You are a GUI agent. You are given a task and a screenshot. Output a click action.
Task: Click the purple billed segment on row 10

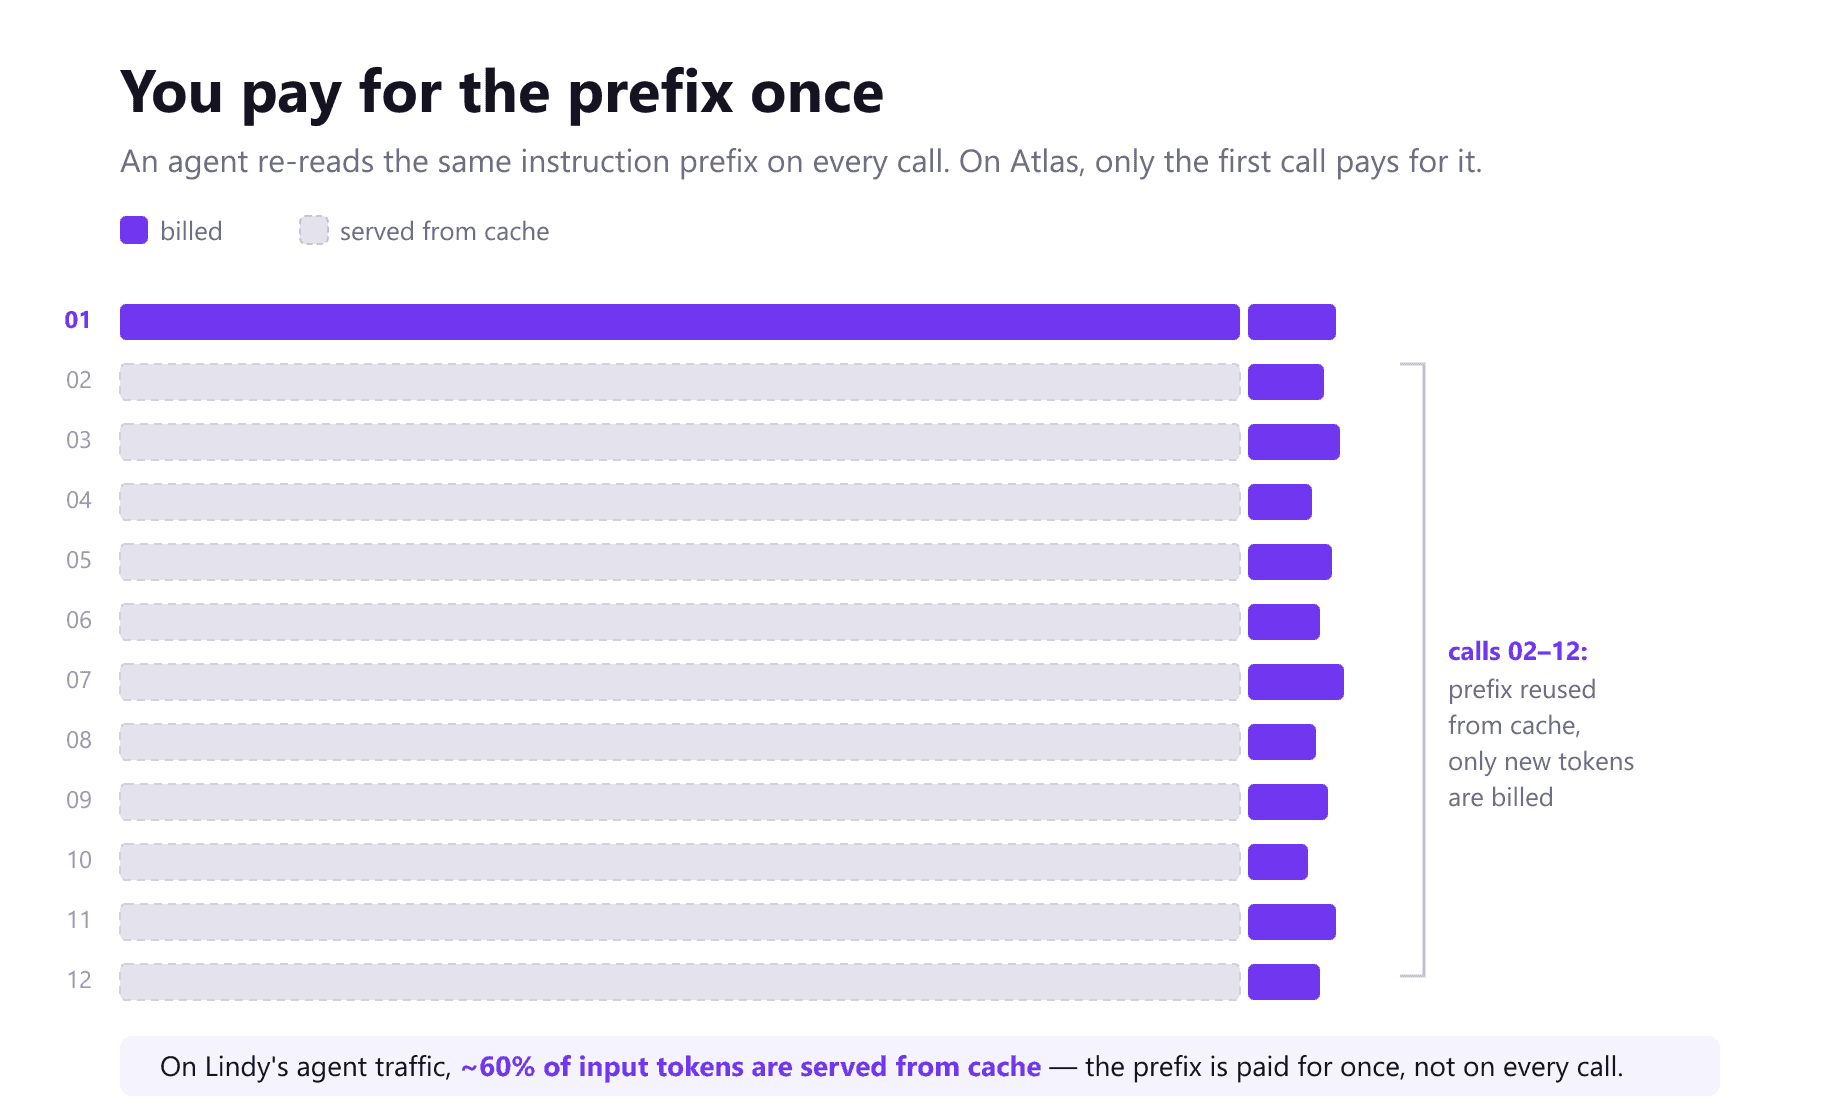click(x=1278, y=862)
